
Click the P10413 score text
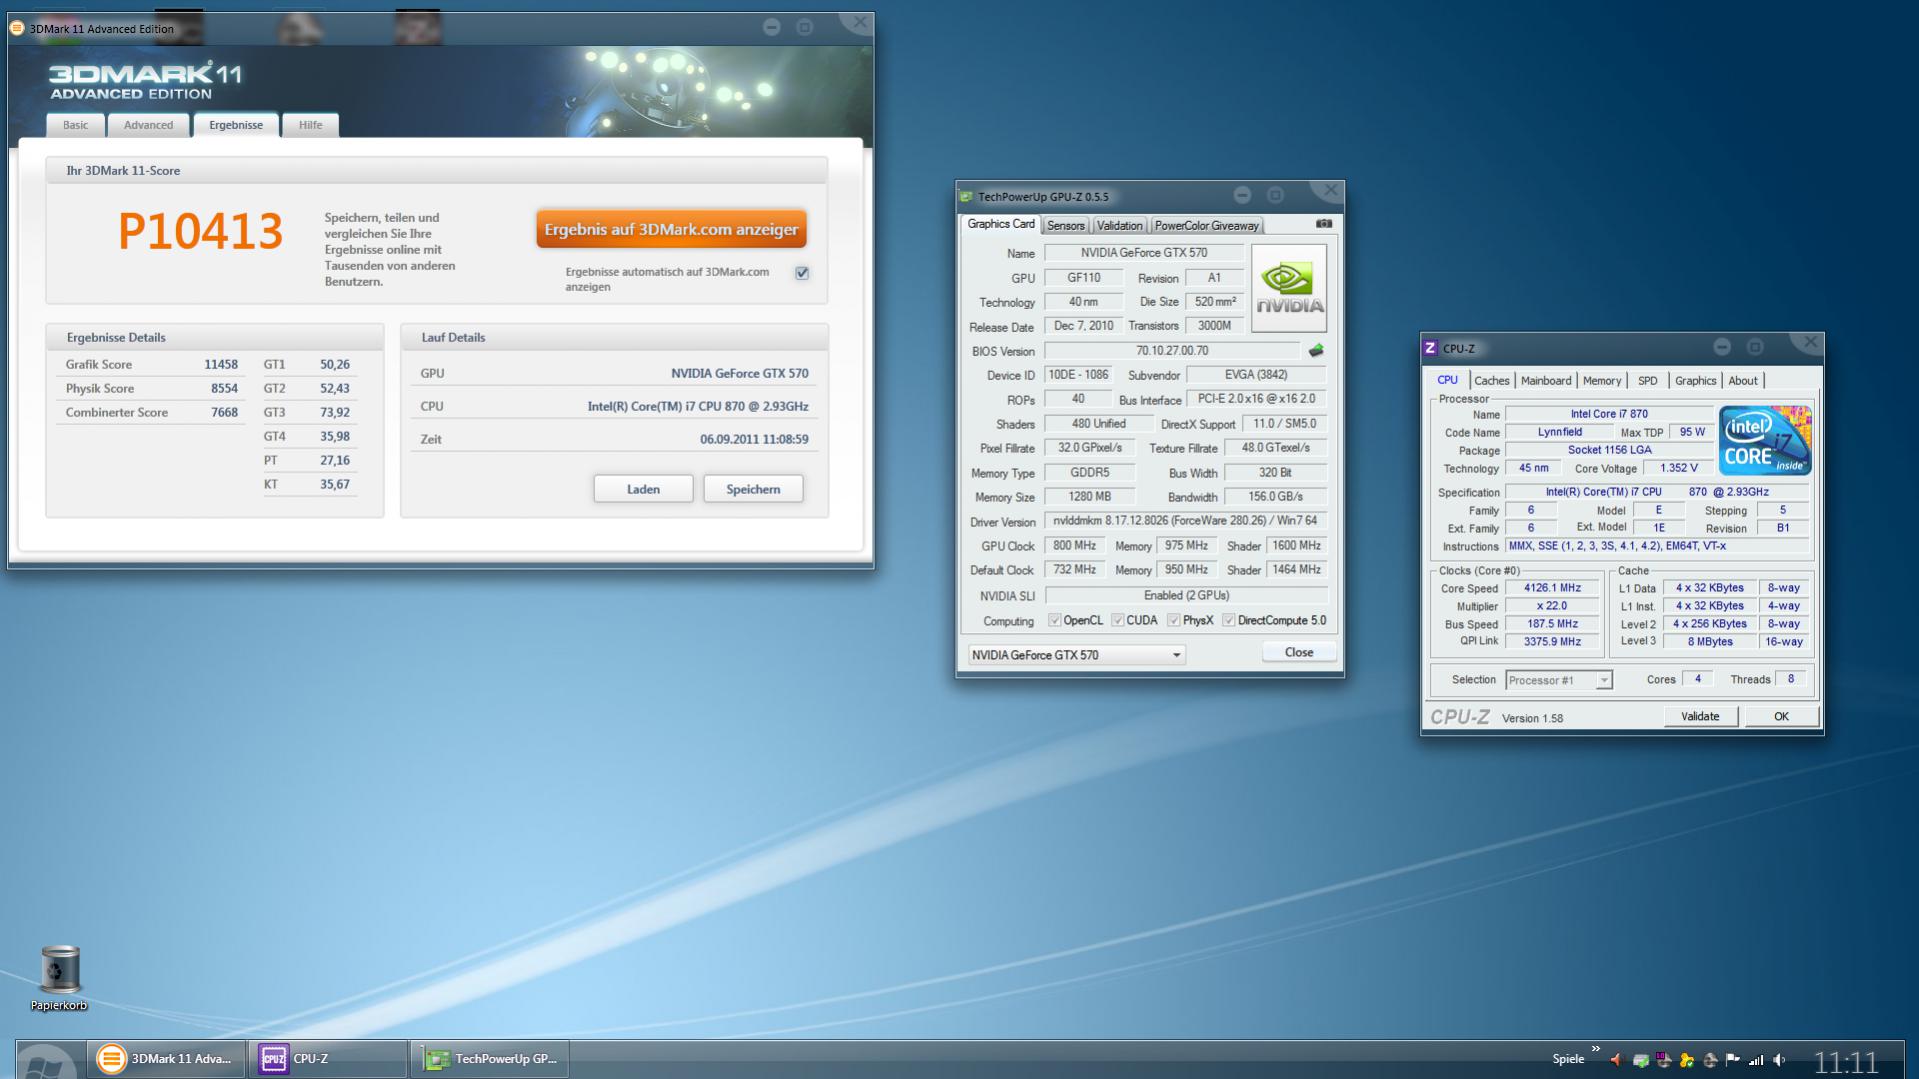coord(201,231)
